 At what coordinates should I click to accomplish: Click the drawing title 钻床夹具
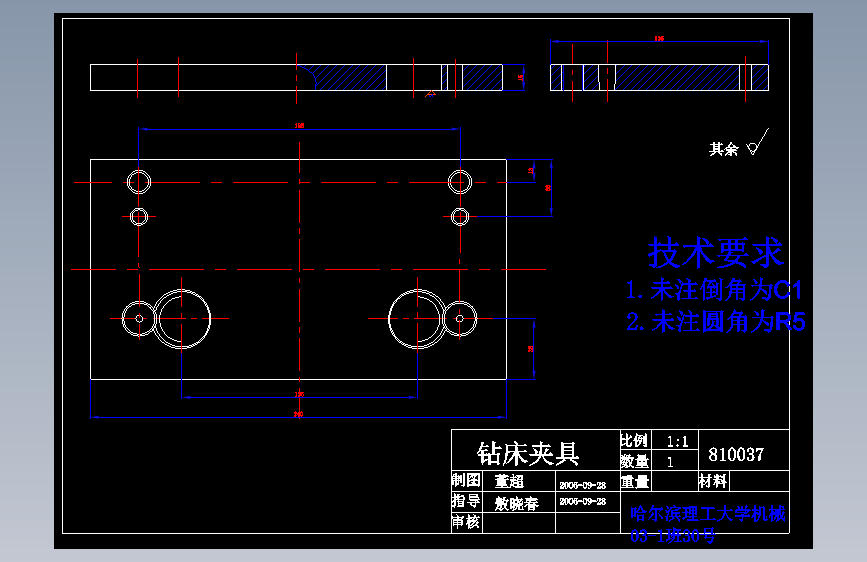click(528, 454)
